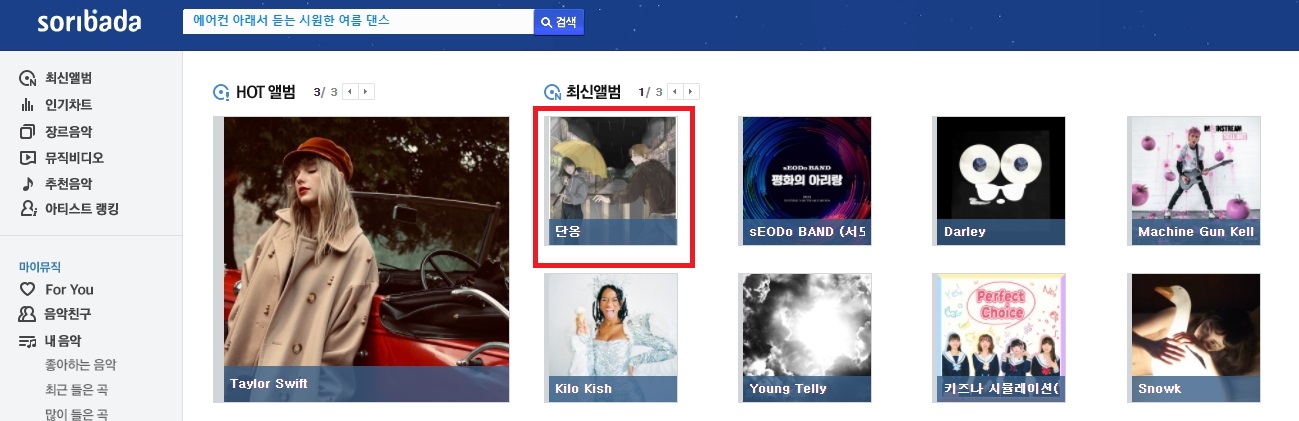Focus the search input field
This screenshot has height=421, width=1299.
[358, 22]
